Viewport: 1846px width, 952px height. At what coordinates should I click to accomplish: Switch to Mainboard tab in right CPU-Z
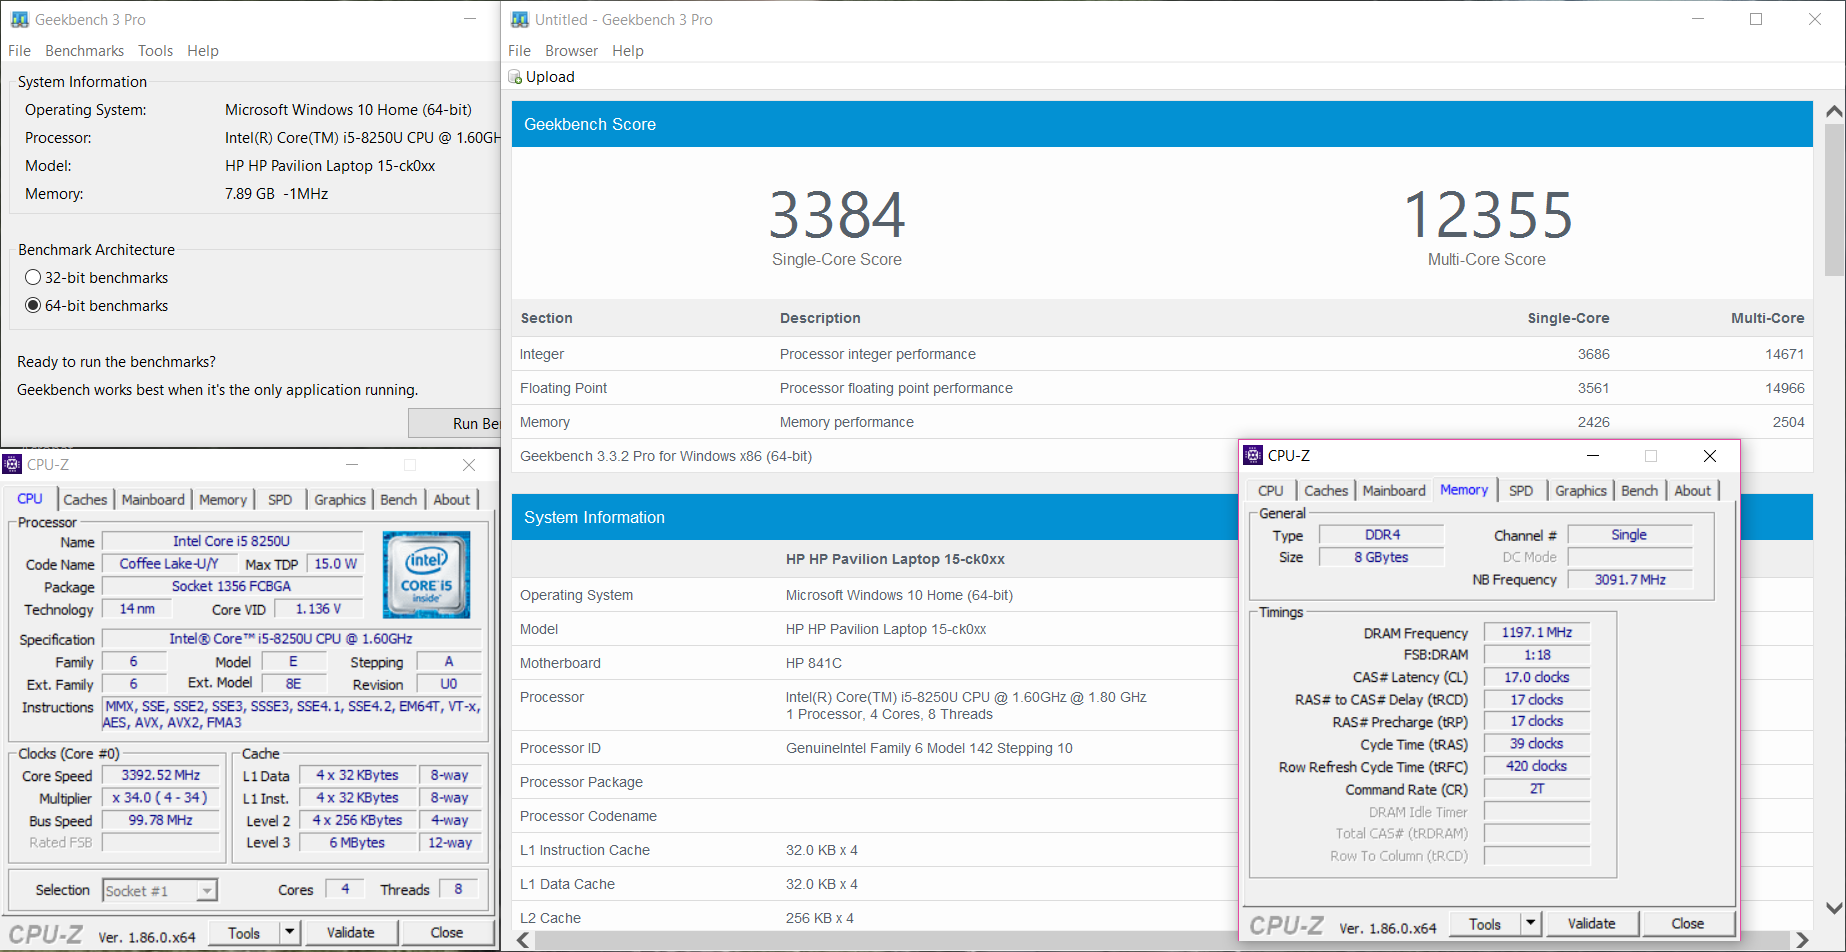(x=1394, y=491)
